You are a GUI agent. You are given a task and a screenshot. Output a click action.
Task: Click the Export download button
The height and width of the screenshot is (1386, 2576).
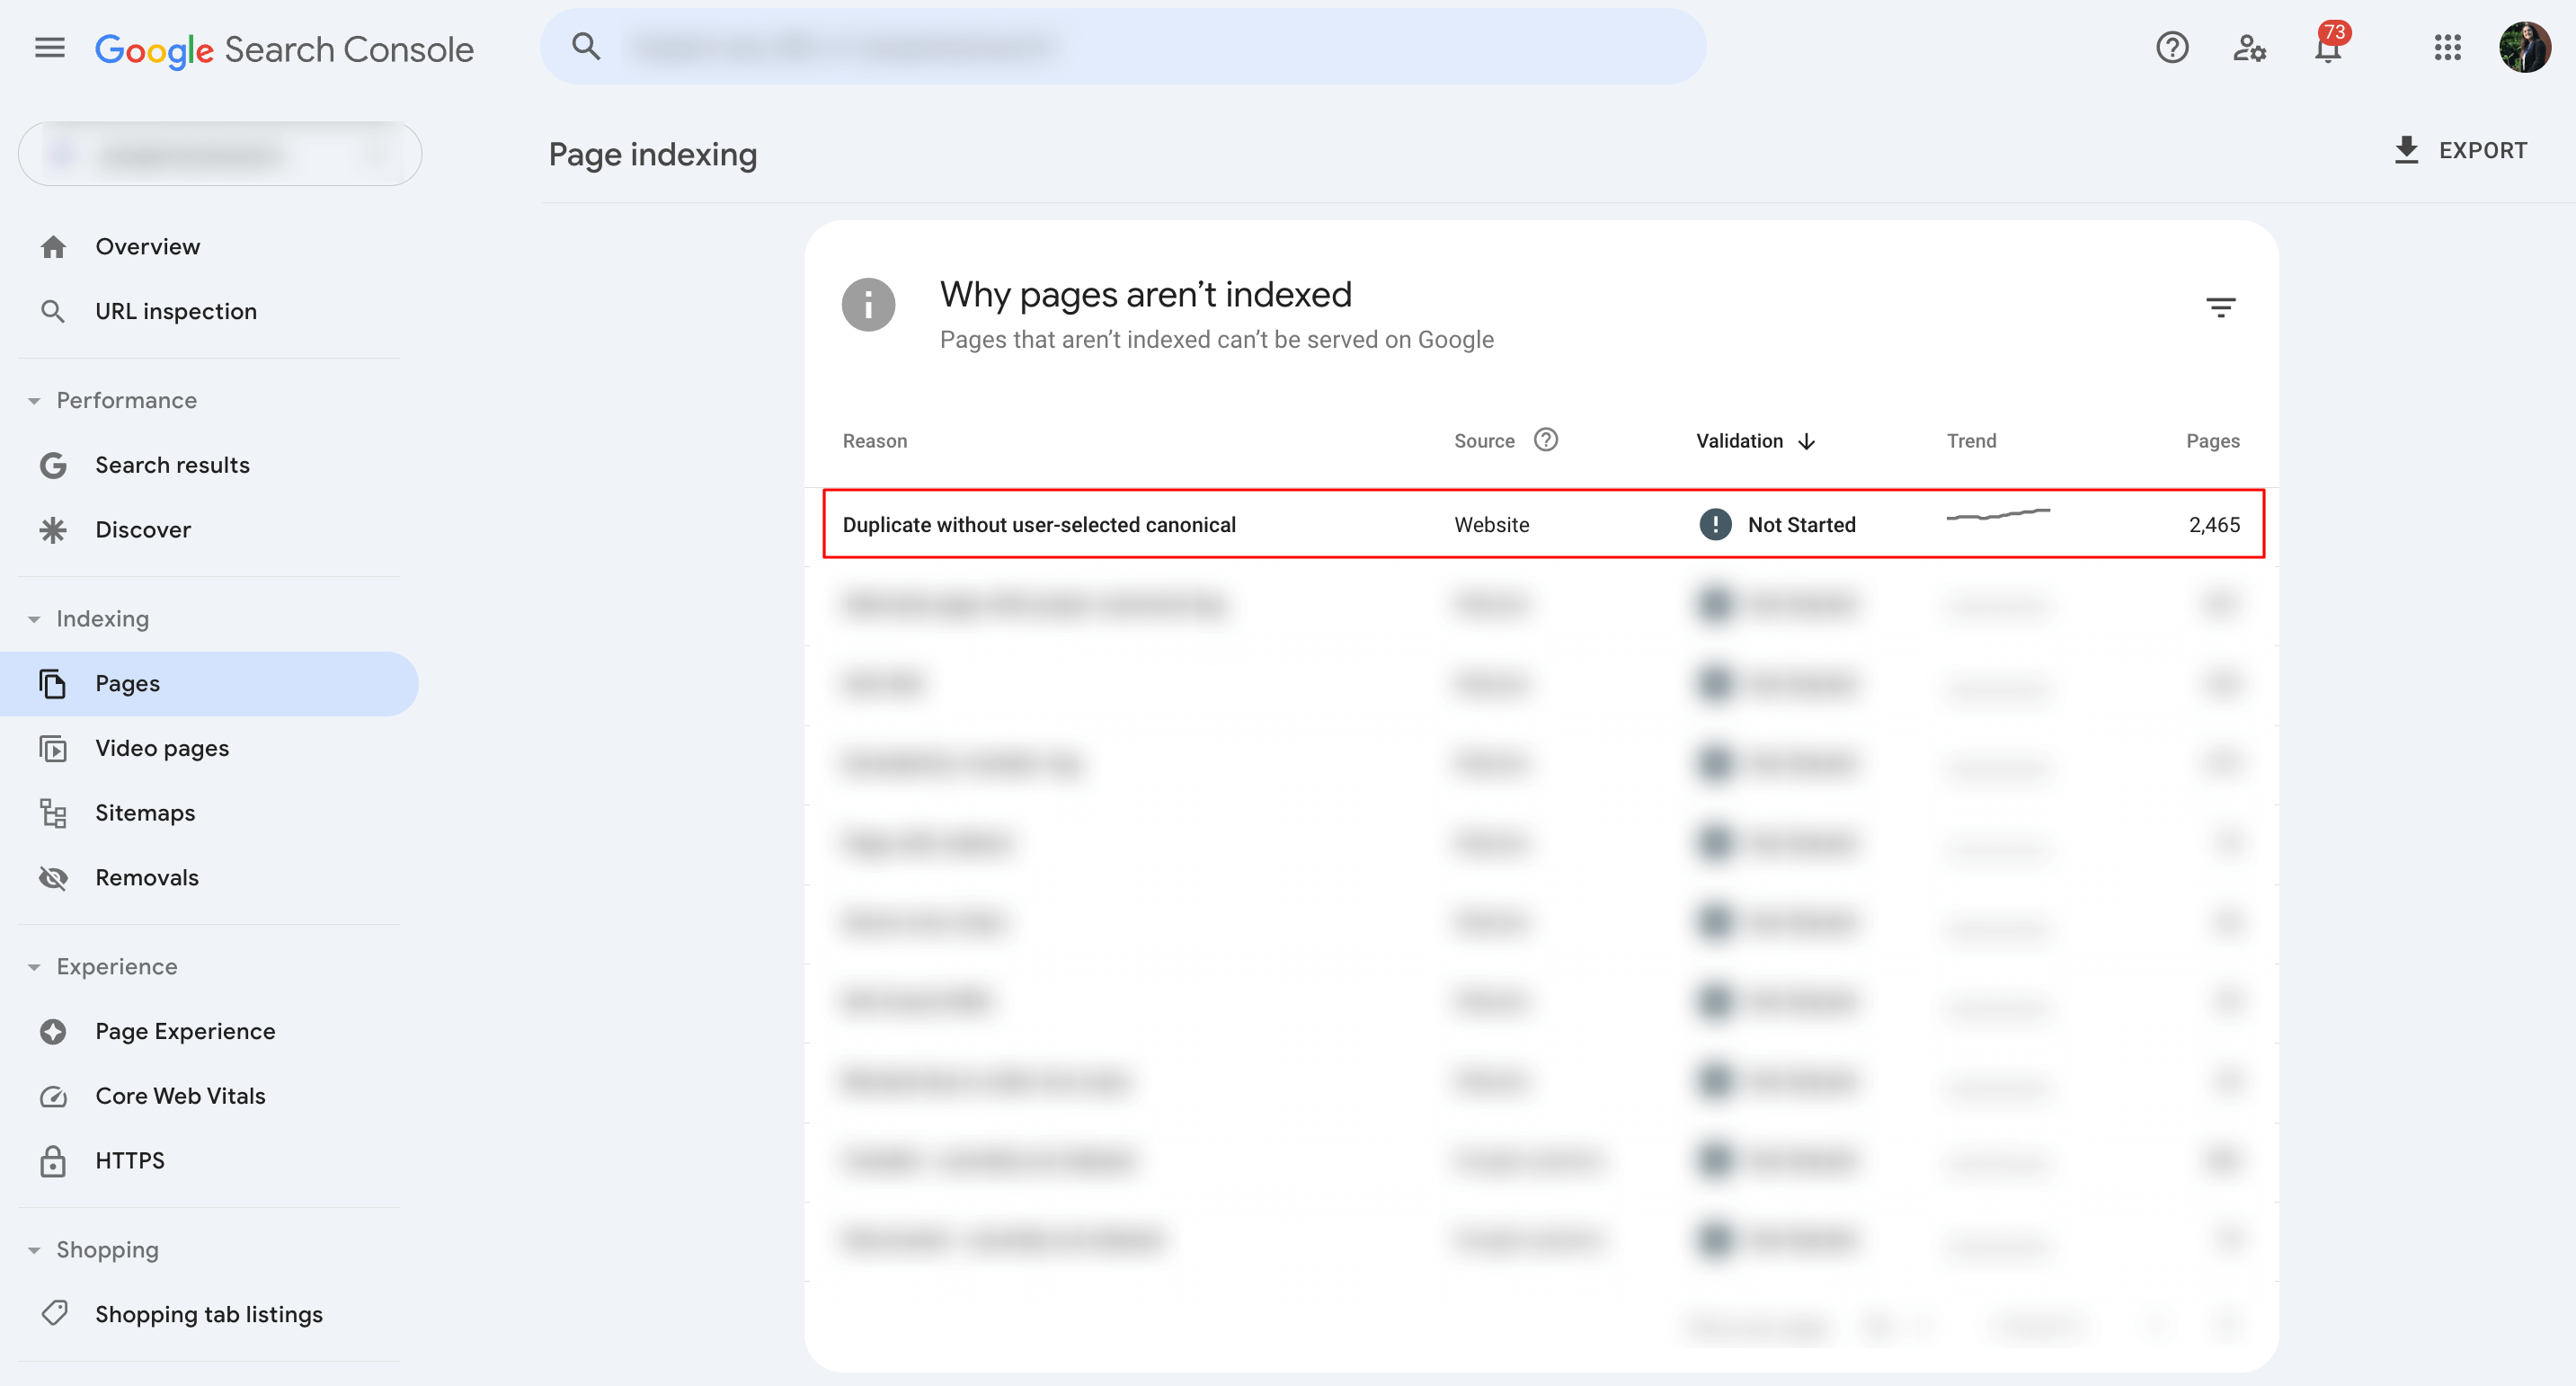[2461, 150]
